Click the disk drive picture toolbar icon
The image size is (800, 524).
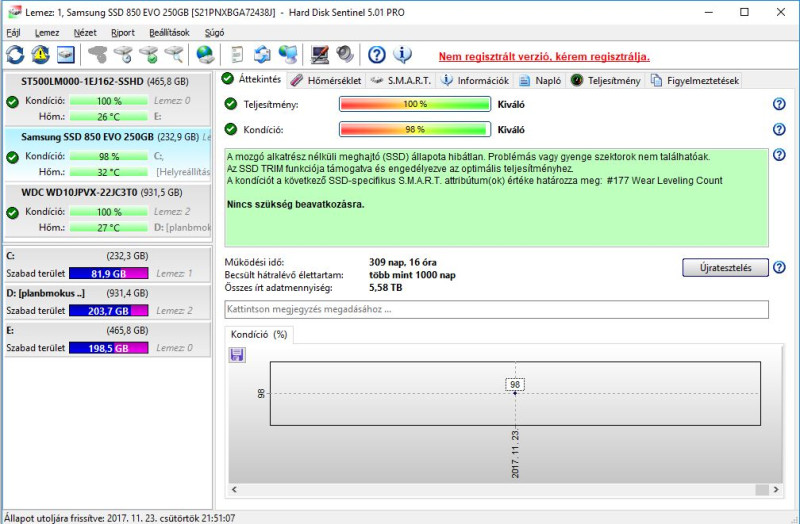click(65, 54)
